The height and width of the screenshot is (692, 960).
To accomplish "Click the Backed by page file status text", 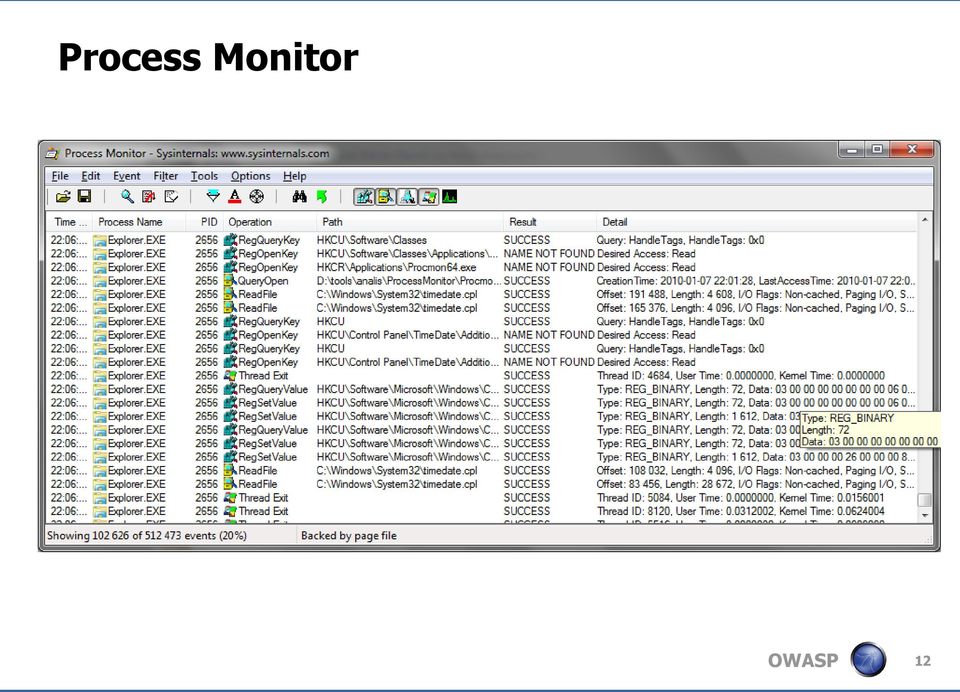I will click(x=349, y=535).
